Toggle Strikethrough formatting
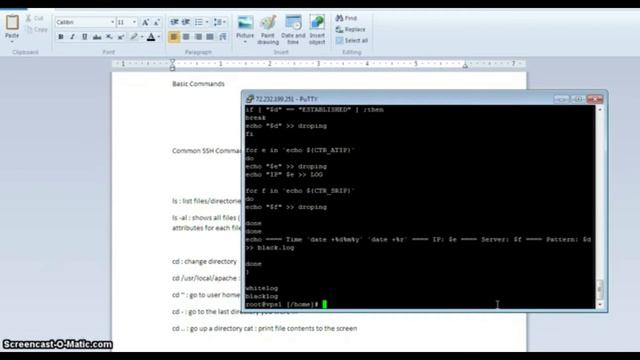Screen dimensions: 640x360 coord(97,37)
